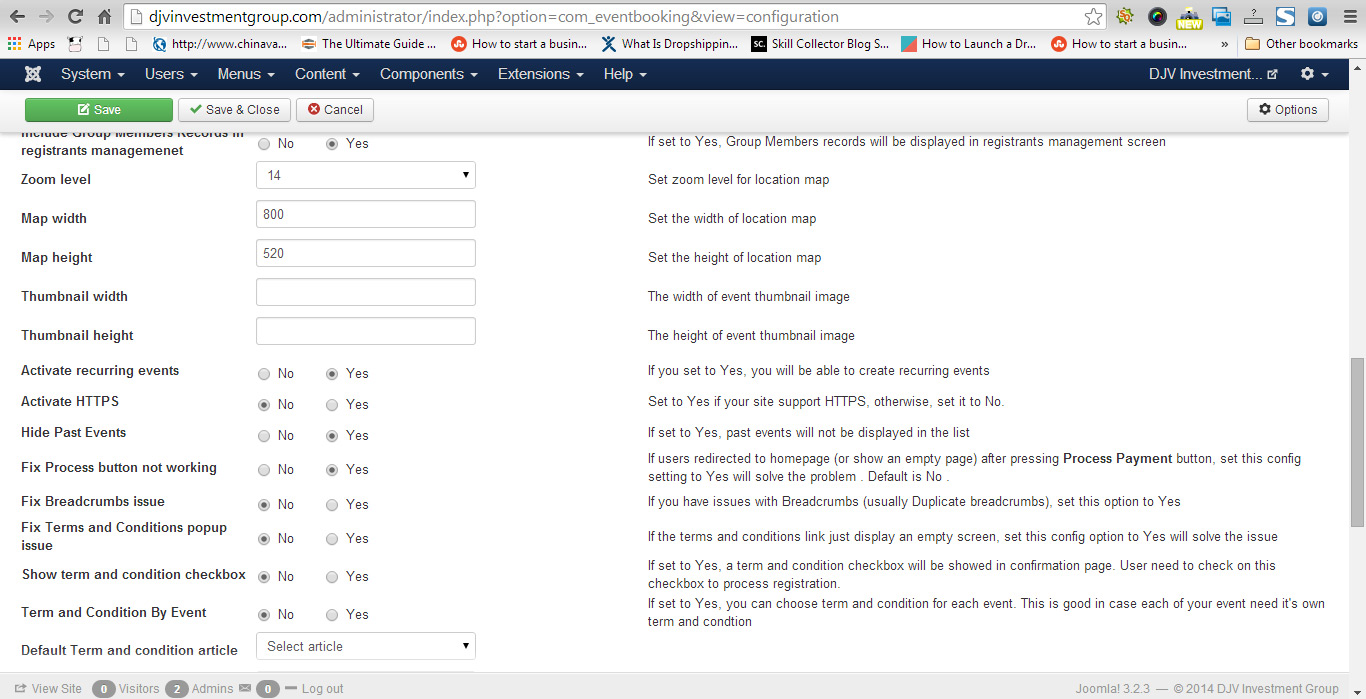The width and height of the screenshot is (1366, 699).
Task: Click the Joomla logo icon
Action: point(33,74)
